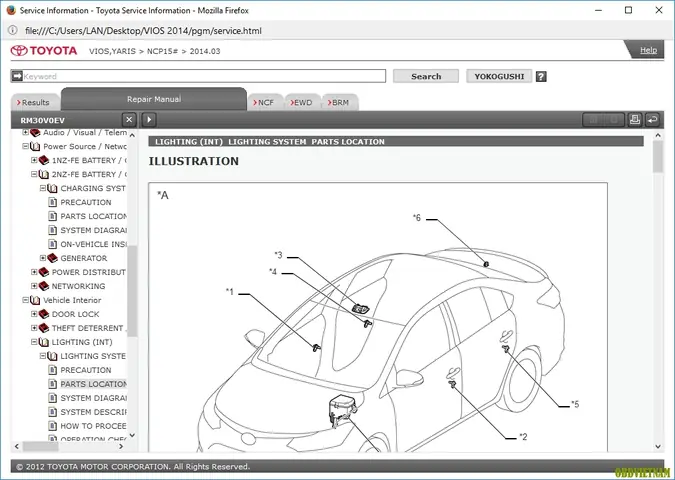Viewport: 675px width, 480px height.
Task: Click the tree panel scroll down arrow
Action: click(132, 435)
